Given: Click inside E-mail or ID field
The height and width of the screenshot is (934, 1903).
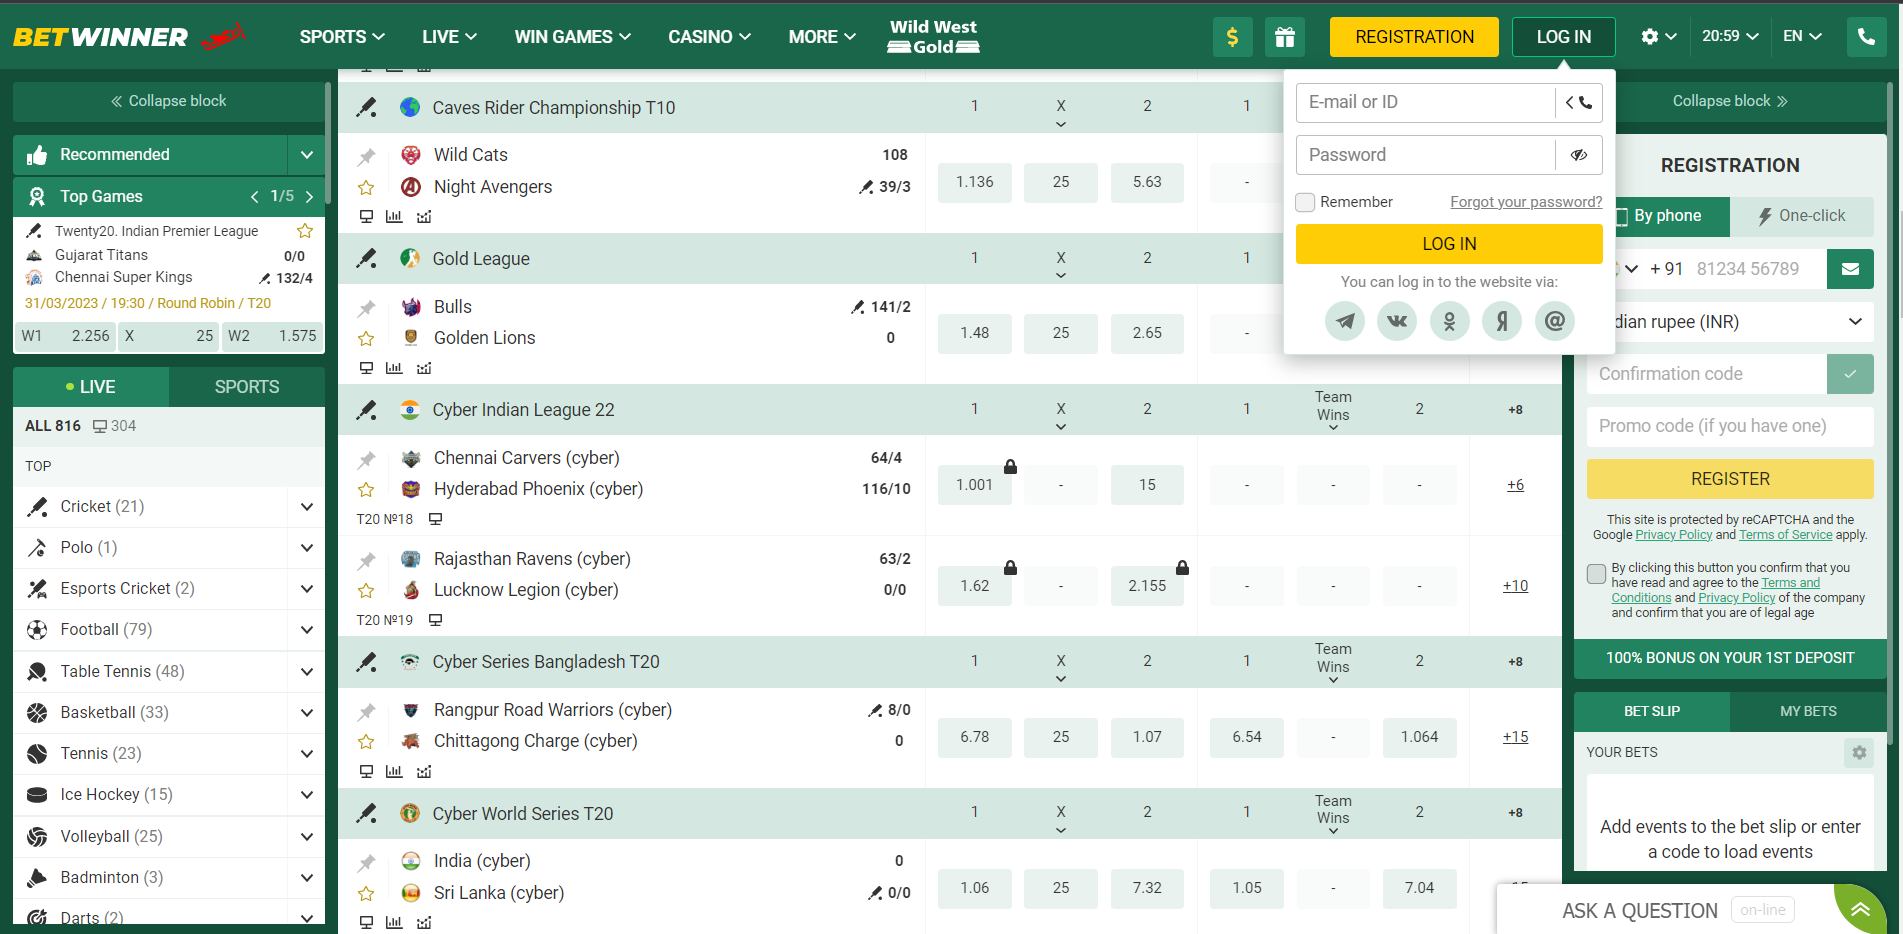Looking at the screenshot, I should 1425,102.
